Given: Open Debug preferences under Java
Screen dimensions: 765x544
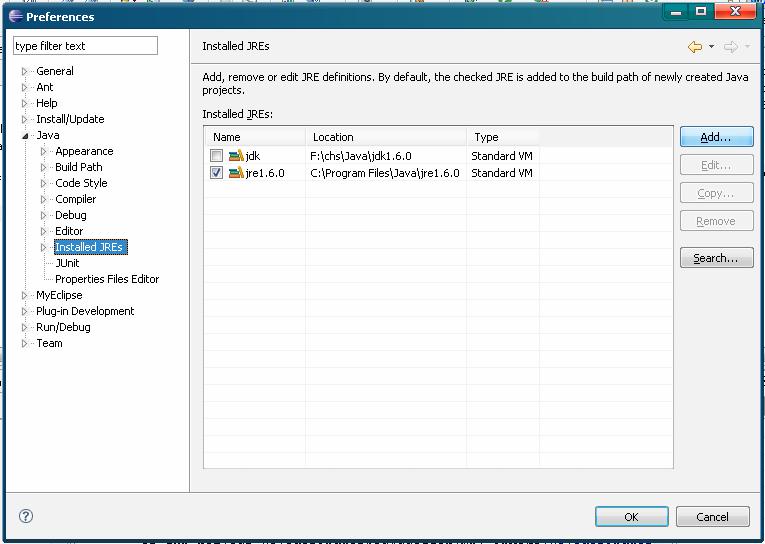Looking at the screenshot, I should (x=70, y=215).
